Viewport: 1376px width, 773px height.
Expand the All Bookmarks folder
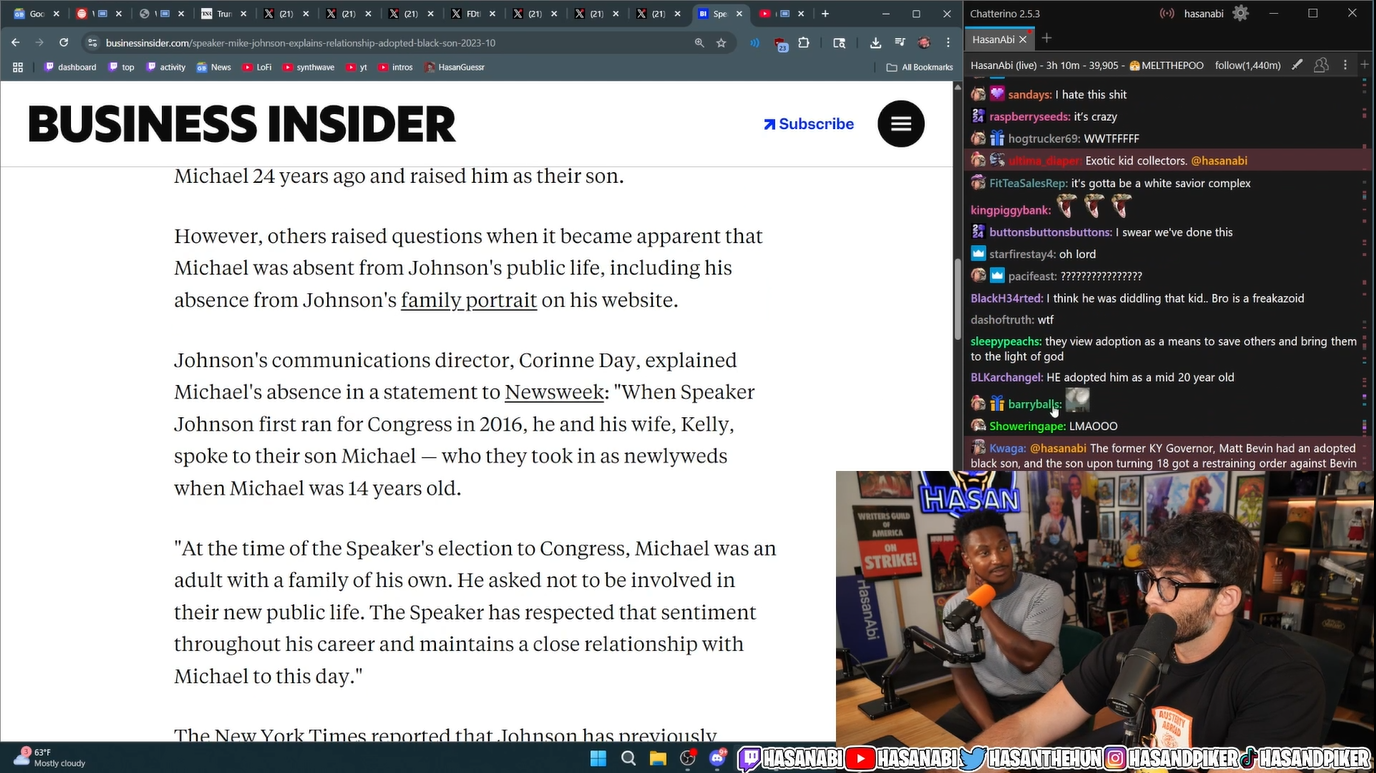(x=920, y=67)
